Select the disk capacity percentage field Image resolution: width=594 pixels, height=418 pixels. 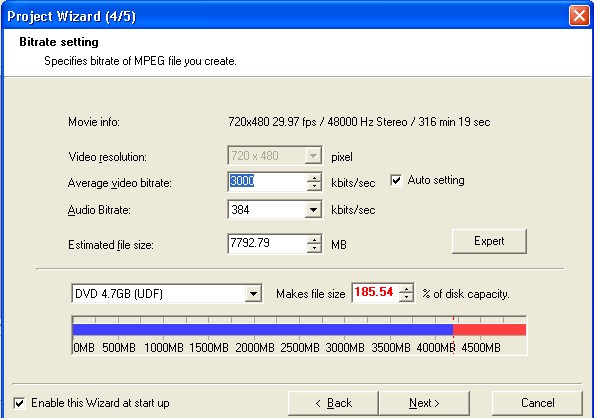coord(376,293)
